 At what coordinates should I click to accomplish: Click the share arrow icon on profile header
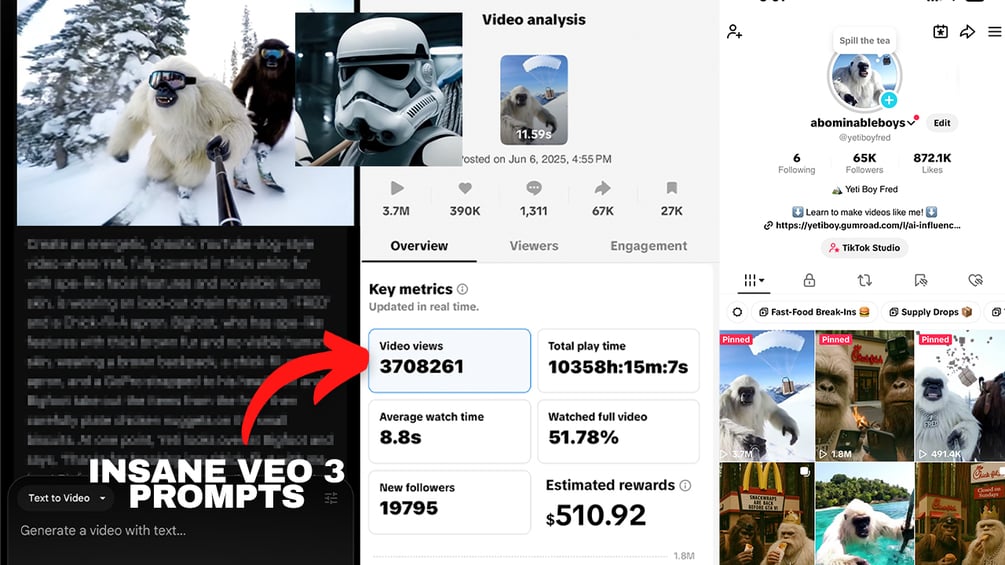pyautogui.click(x=967, y=31)
